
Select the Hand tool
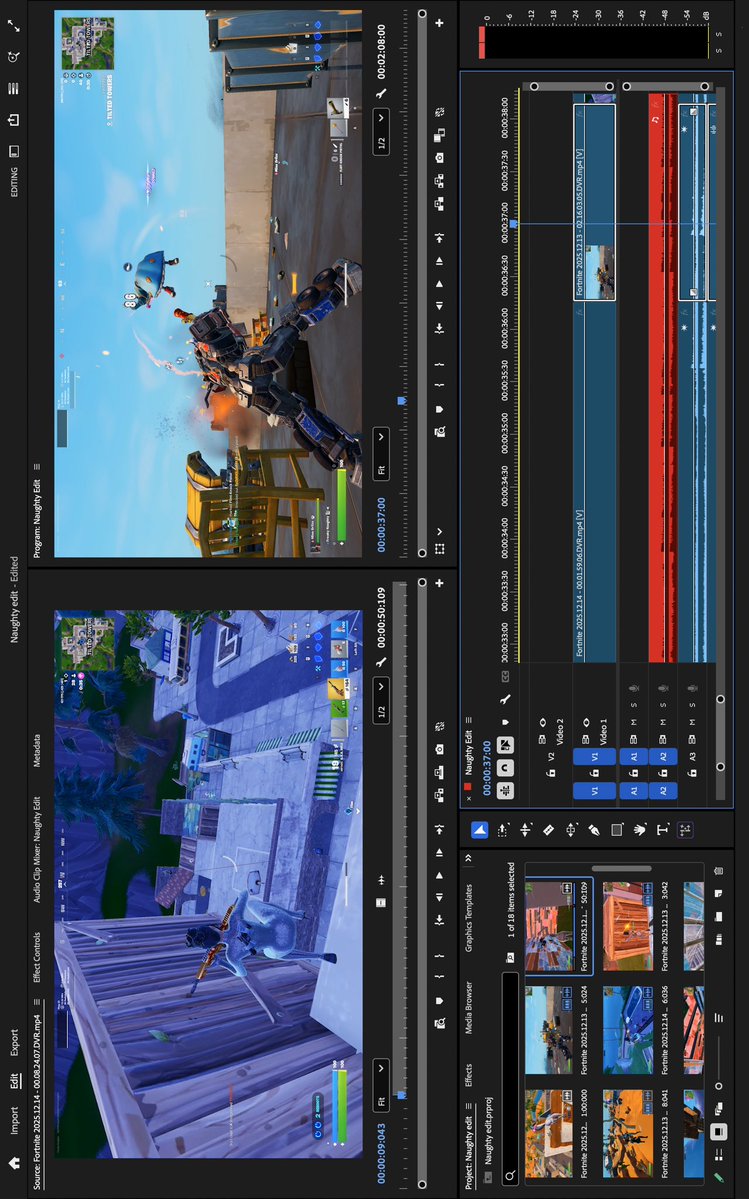point(640,830)
